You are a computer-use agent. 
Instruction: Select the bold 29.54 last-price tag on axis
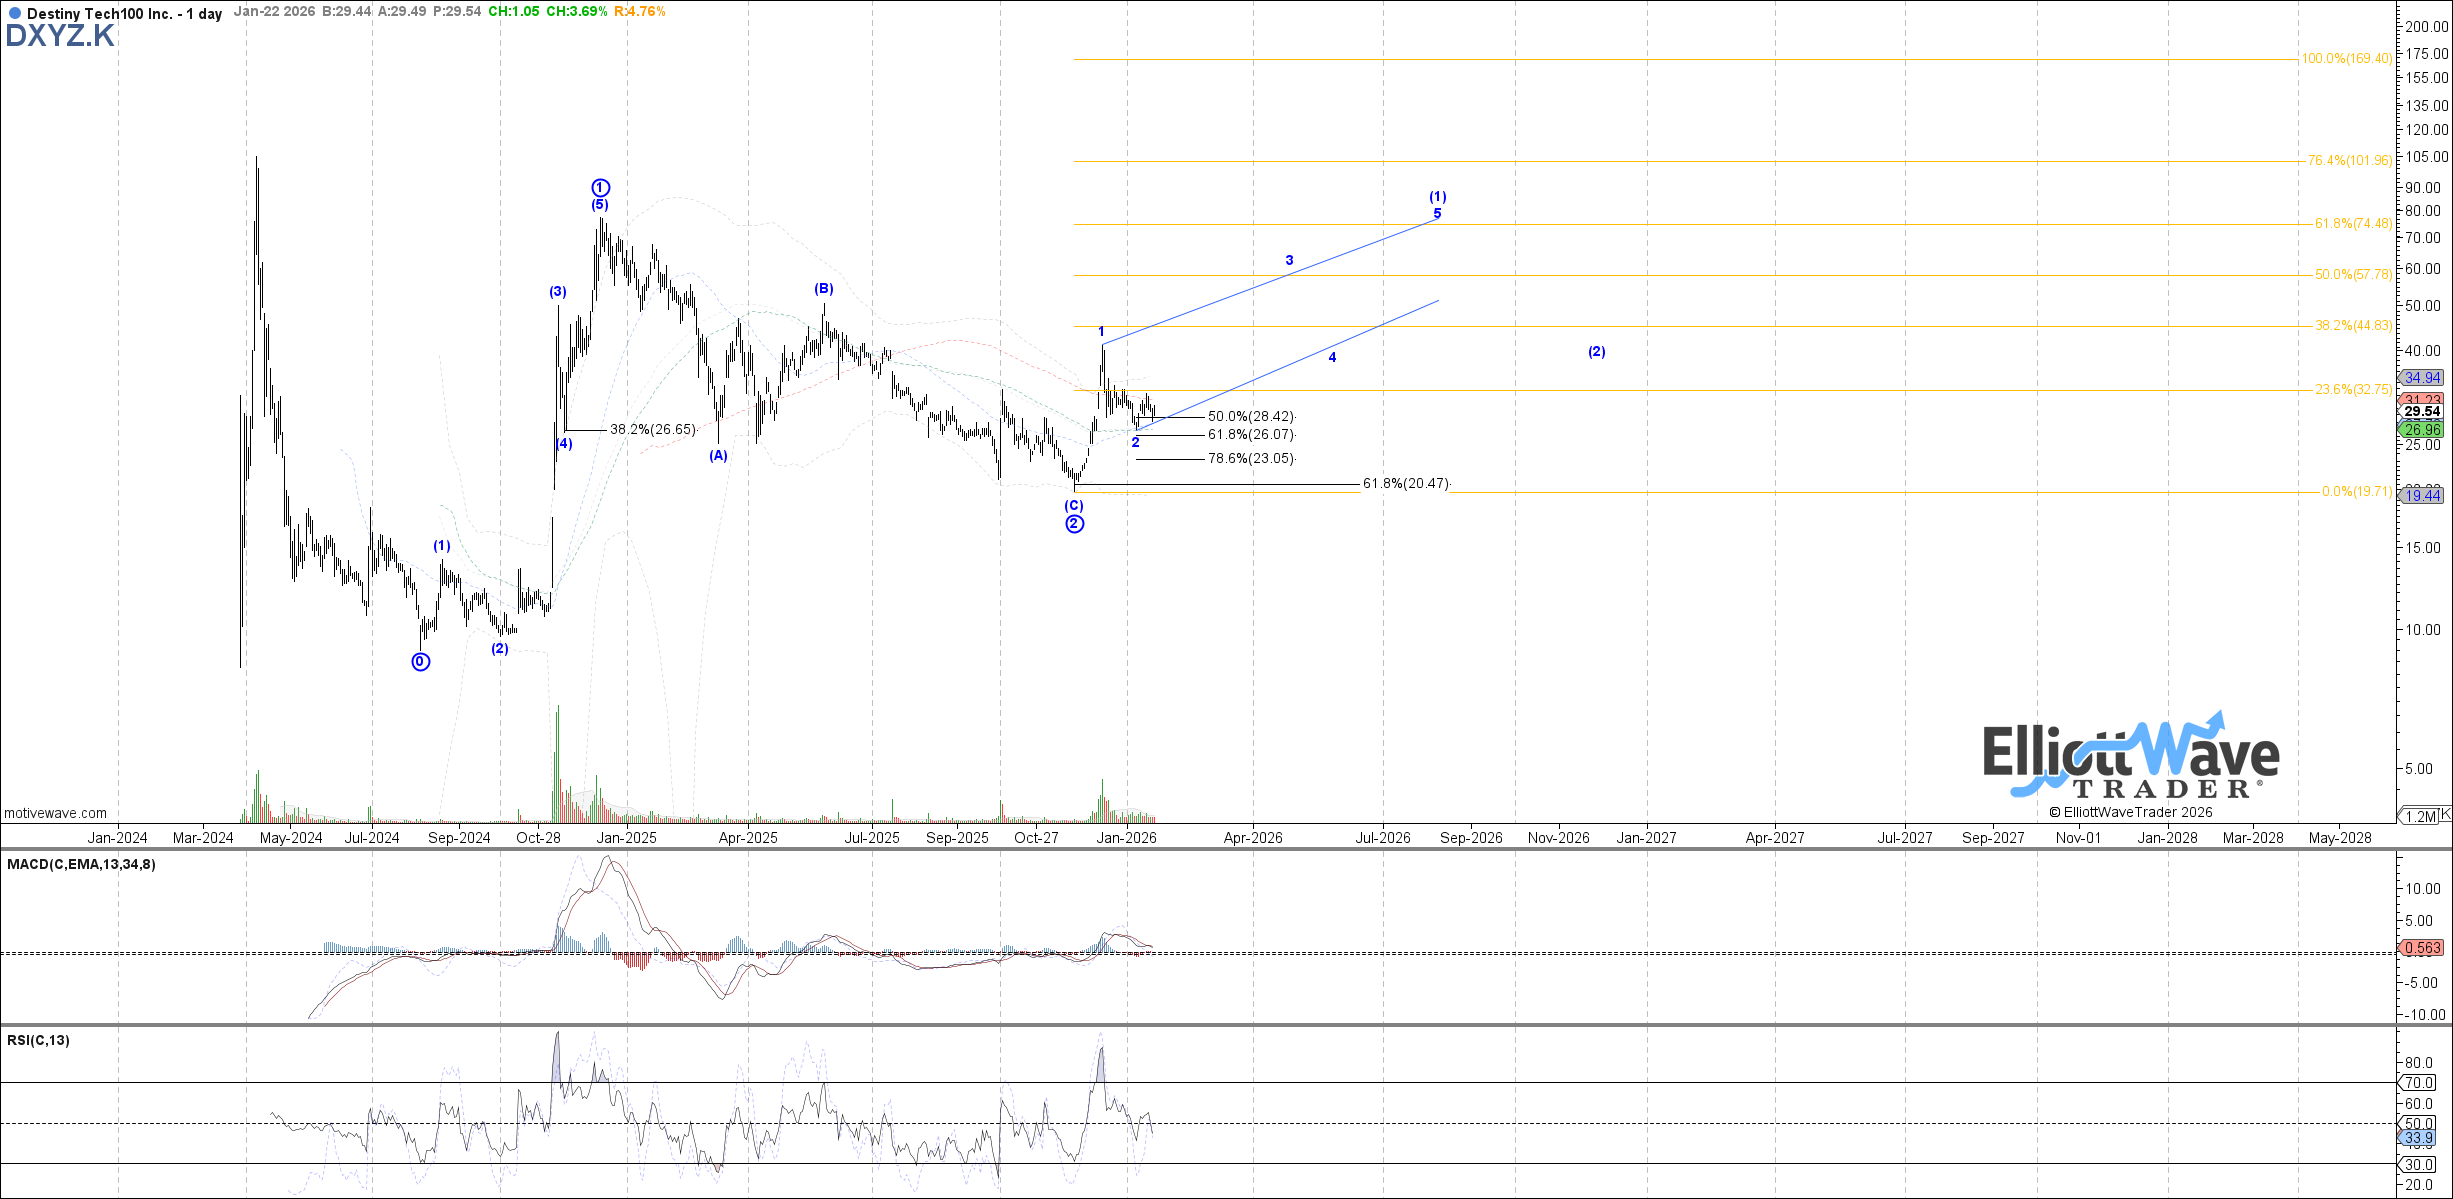pos(2423,411)
